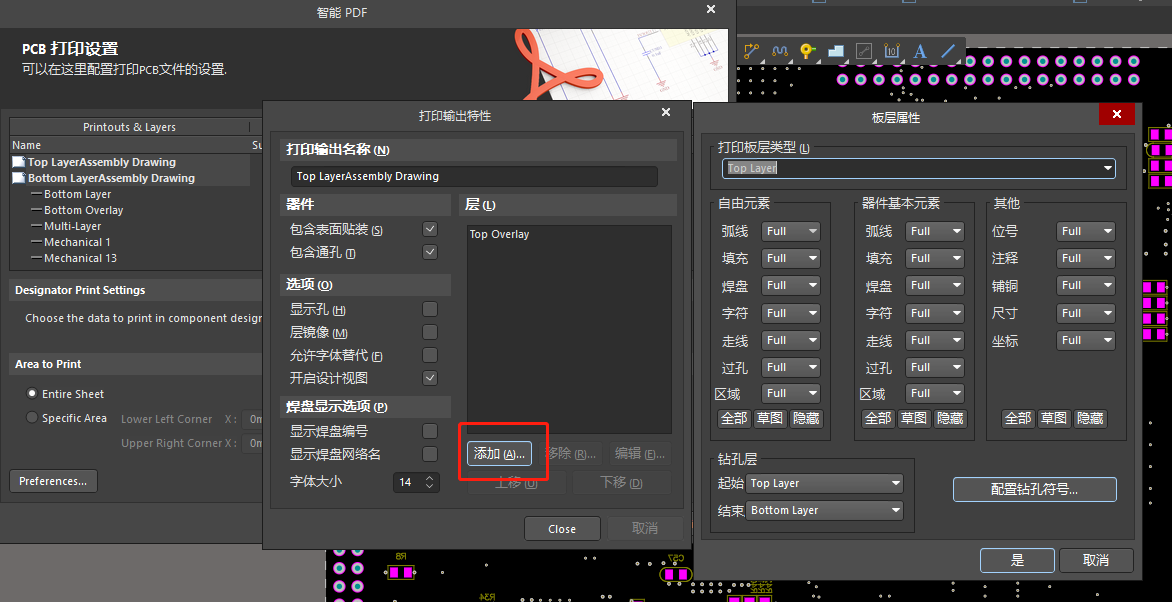
Task: Enable 层镜像 checkbox
Action: [x=430, y=332]
